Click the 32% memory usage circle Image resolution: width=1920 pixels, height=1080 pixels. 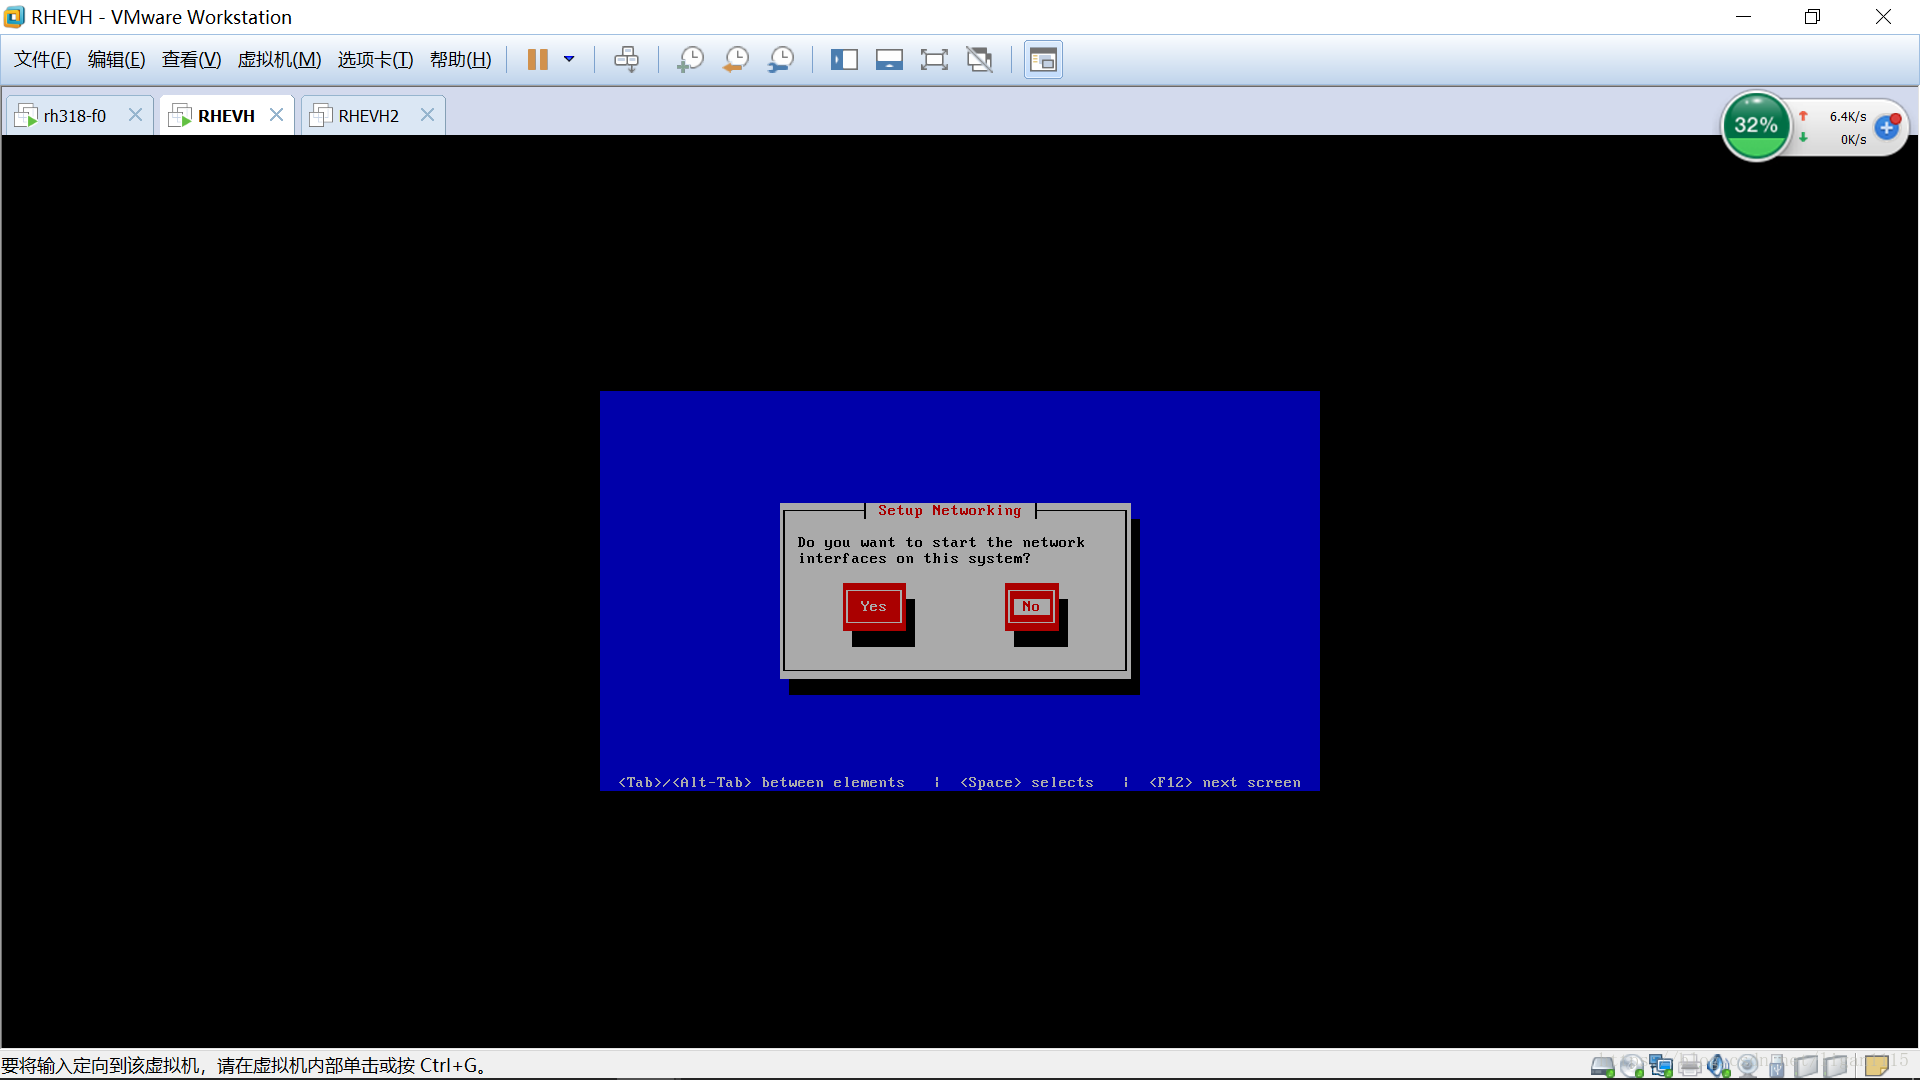click(1756, 126)
